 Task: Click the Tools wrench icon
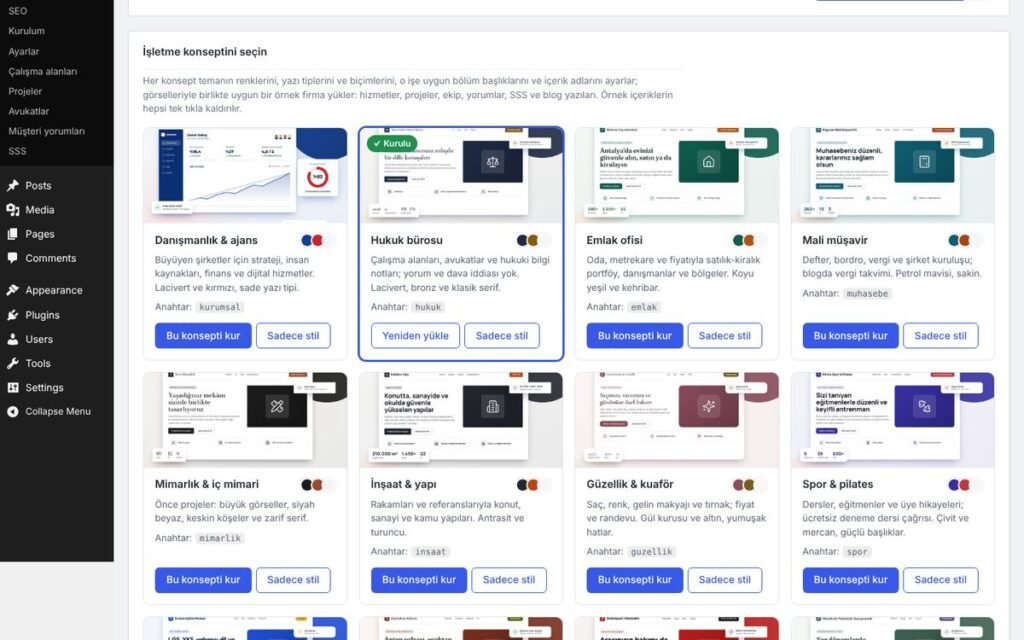12,363
